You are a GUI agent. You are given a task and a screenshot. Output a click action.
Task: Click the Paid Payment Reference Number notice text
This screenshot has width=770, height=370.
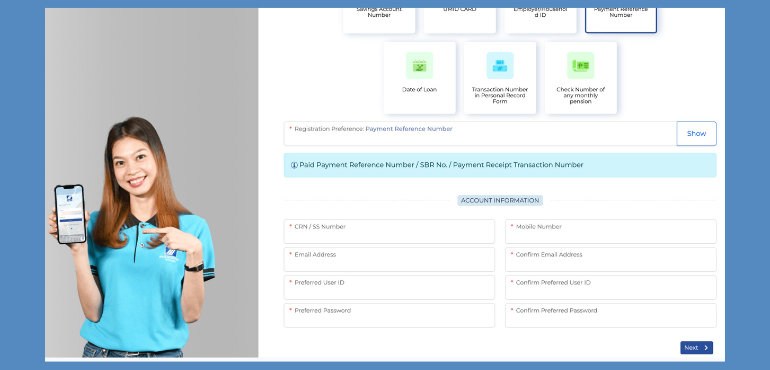[441, 165]
